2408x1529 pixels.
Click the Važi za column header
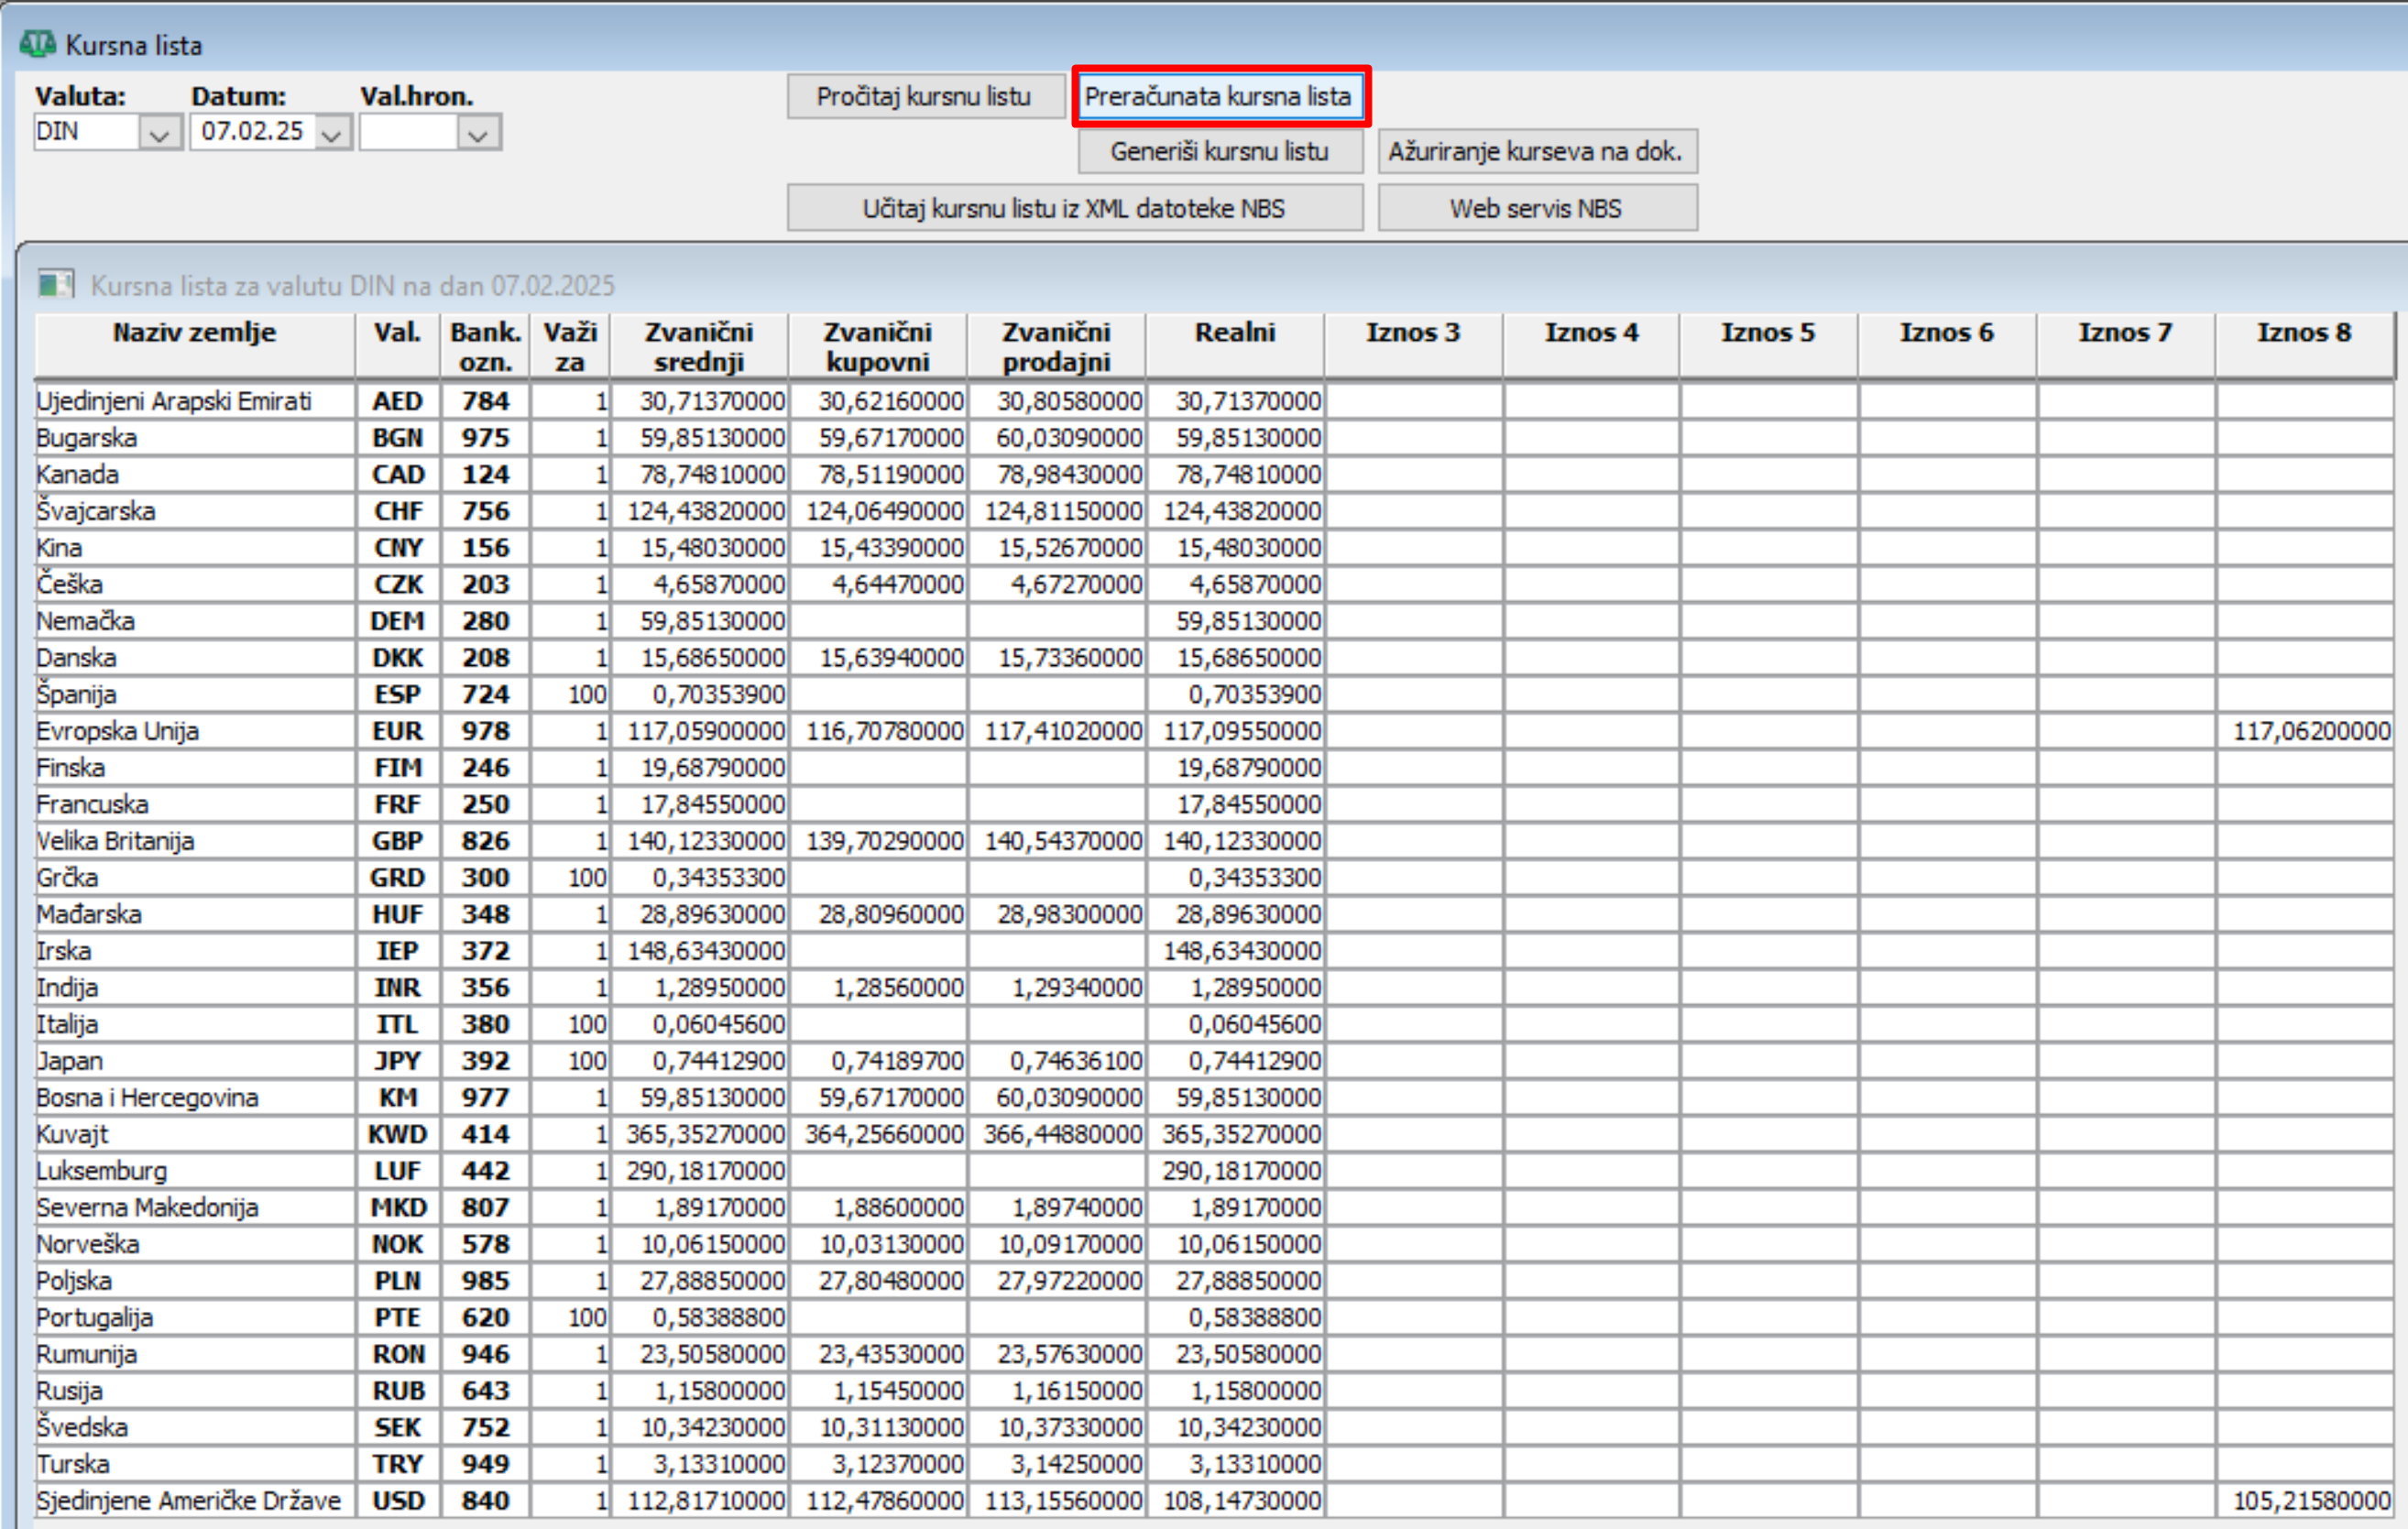pos(570,346)
